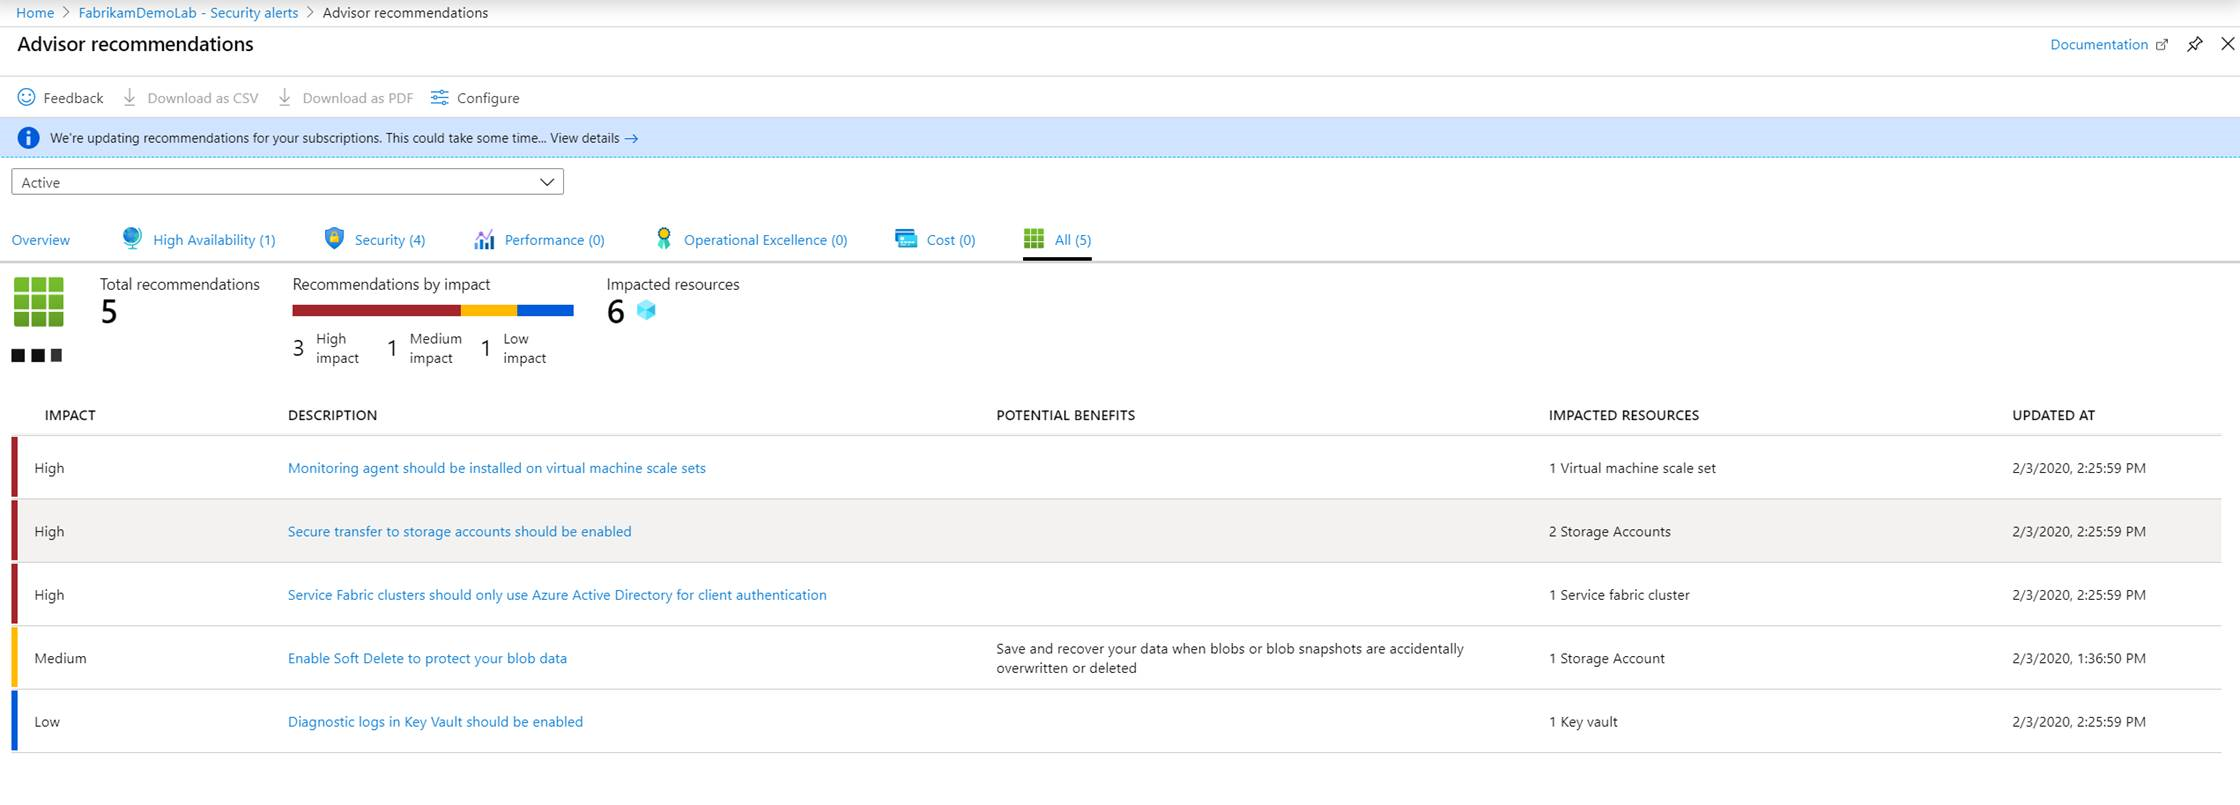
Task: Sort by the IMPACT column header
Action: point(70,415)
